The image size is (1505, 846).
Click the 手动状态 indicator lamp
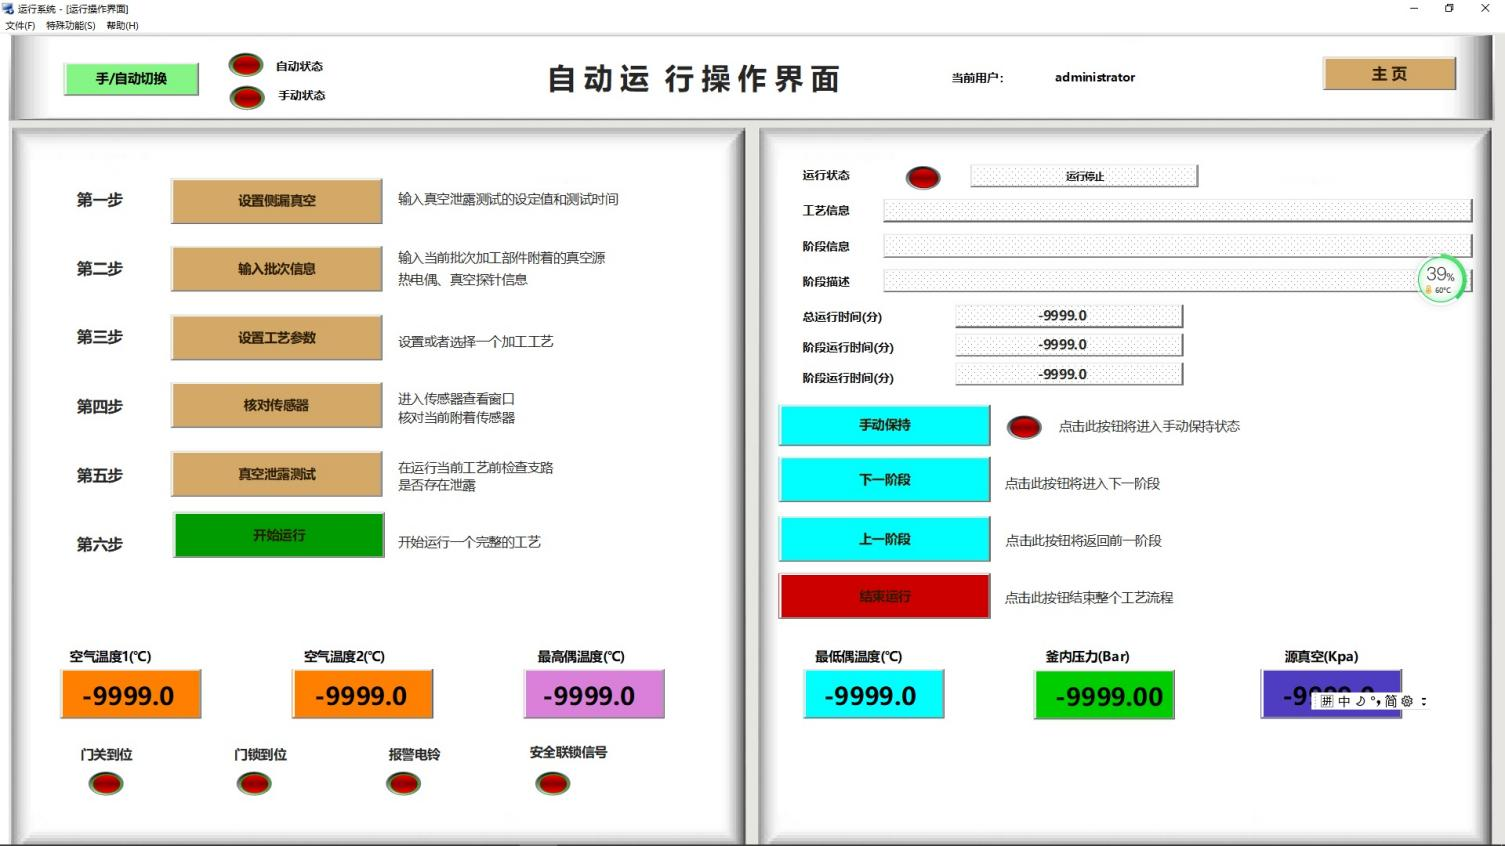tap(246, 96)
